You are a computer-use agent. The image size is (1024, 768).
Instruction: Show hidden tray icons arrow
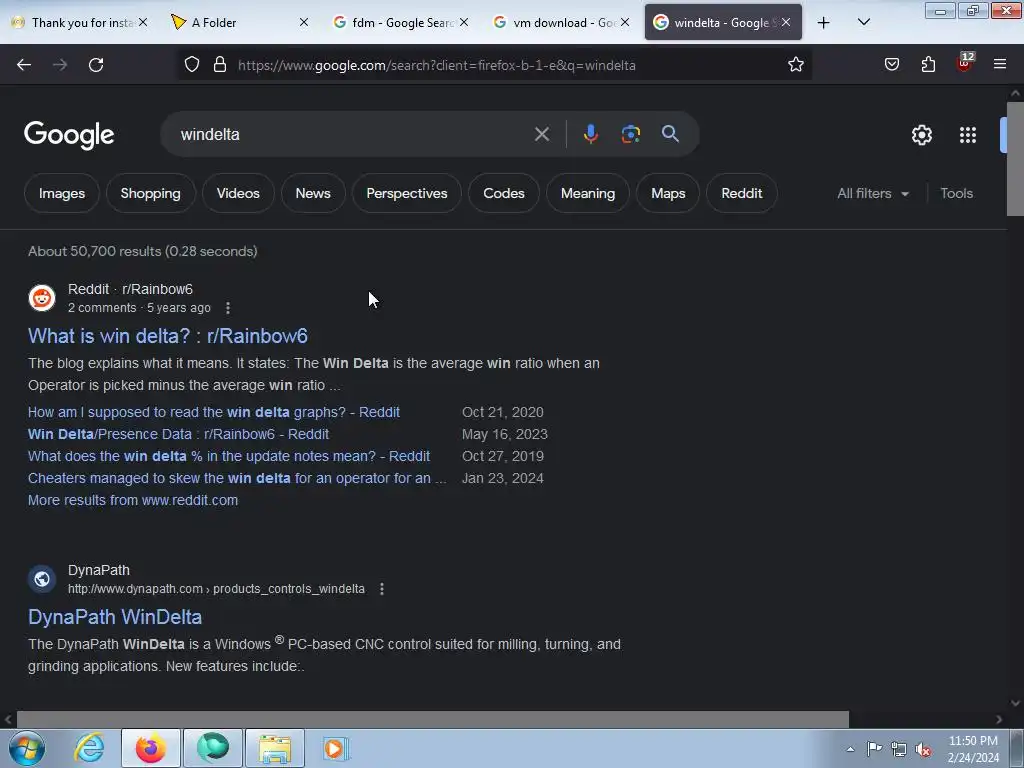[x=850, y=749]
